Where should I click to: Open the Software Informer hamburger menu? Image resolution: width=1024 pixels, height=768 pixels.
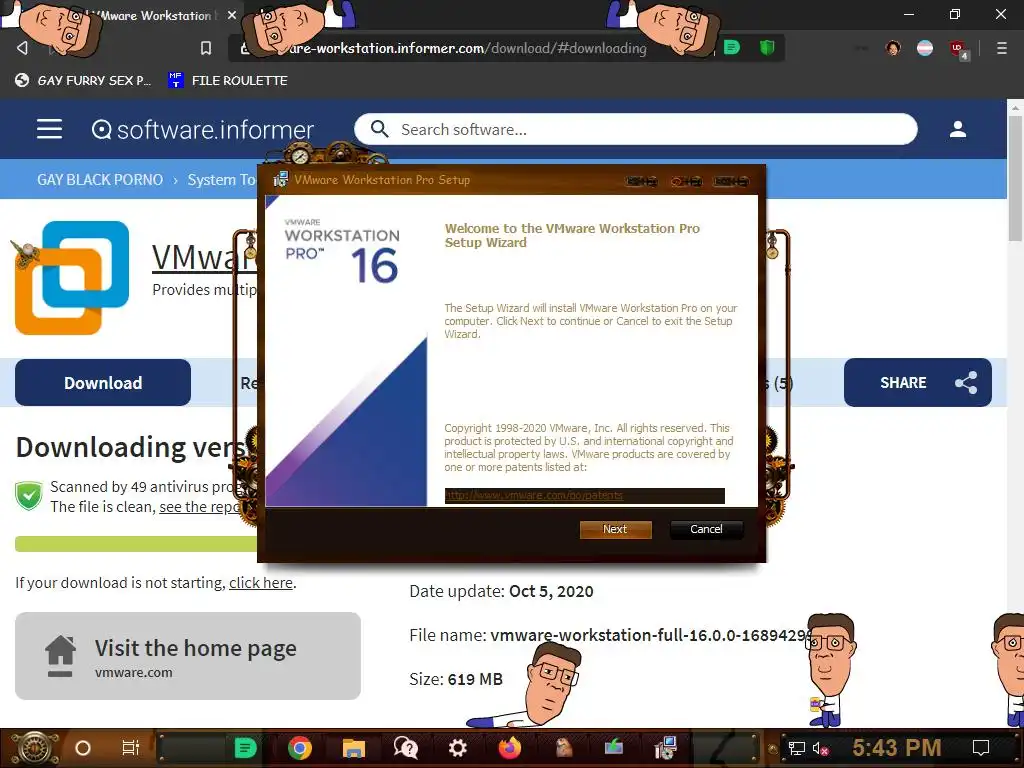50,129
